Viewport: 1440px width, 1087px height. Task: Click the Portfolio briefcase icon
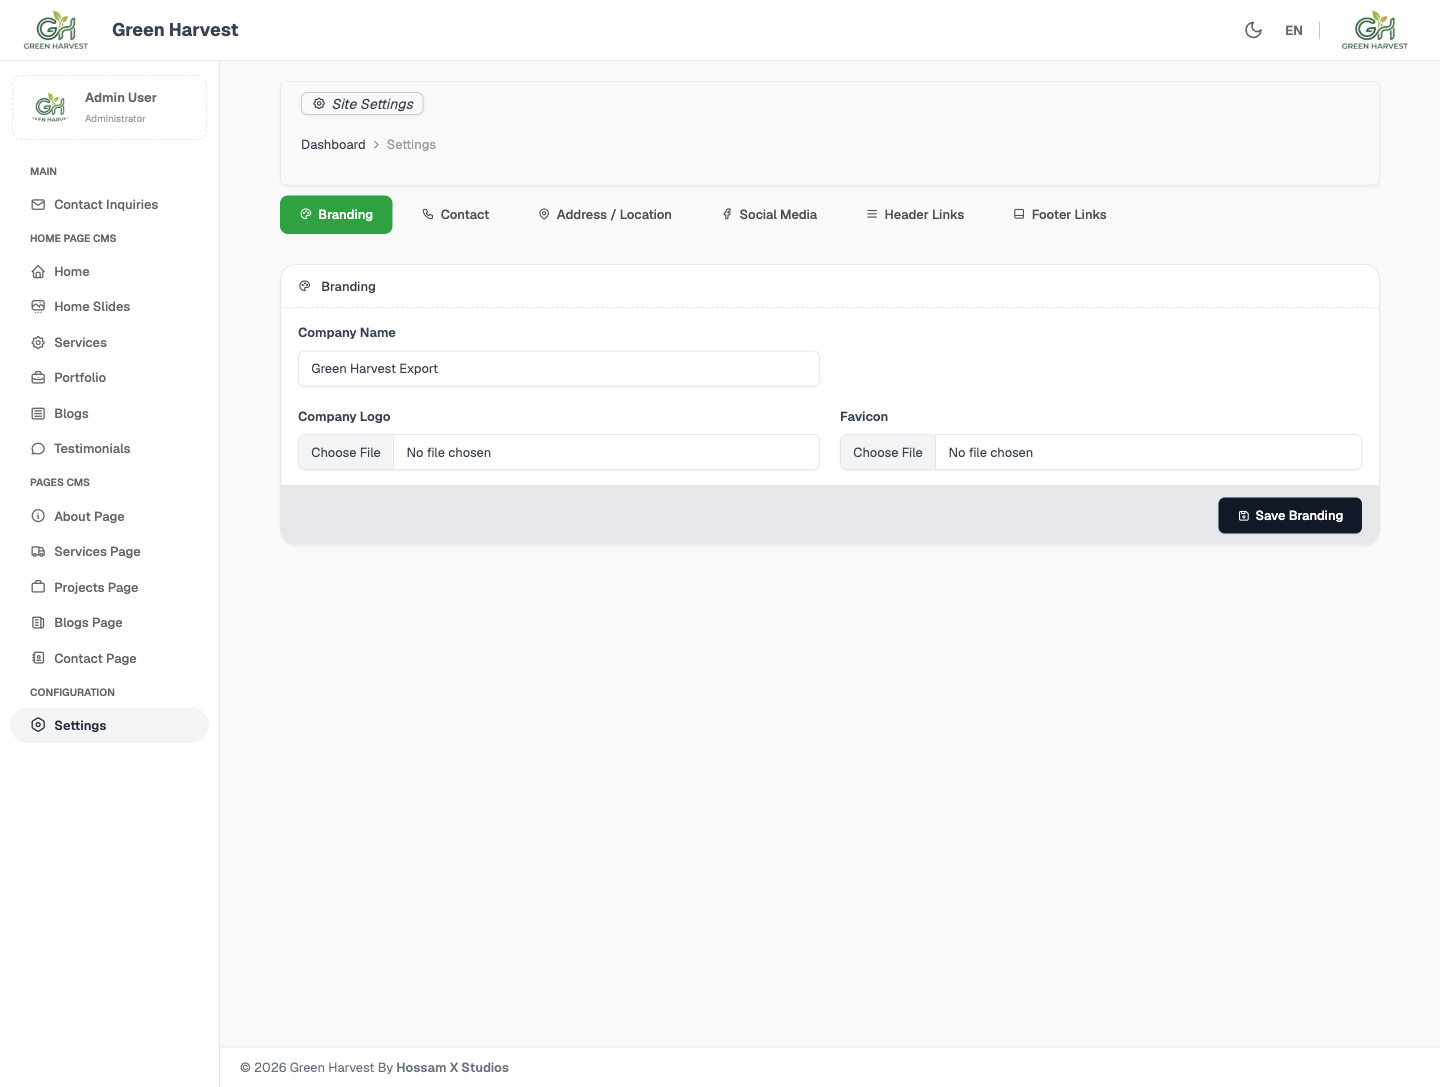(38, 377)
